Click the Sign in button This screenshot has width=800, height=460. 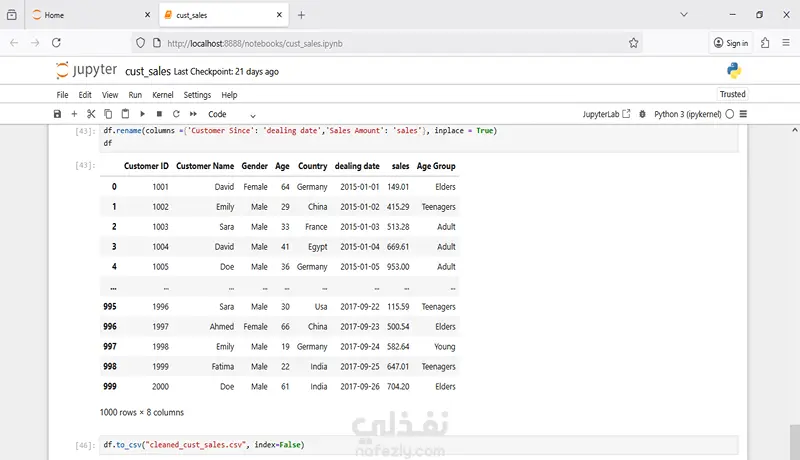click(x=731, y=43)
